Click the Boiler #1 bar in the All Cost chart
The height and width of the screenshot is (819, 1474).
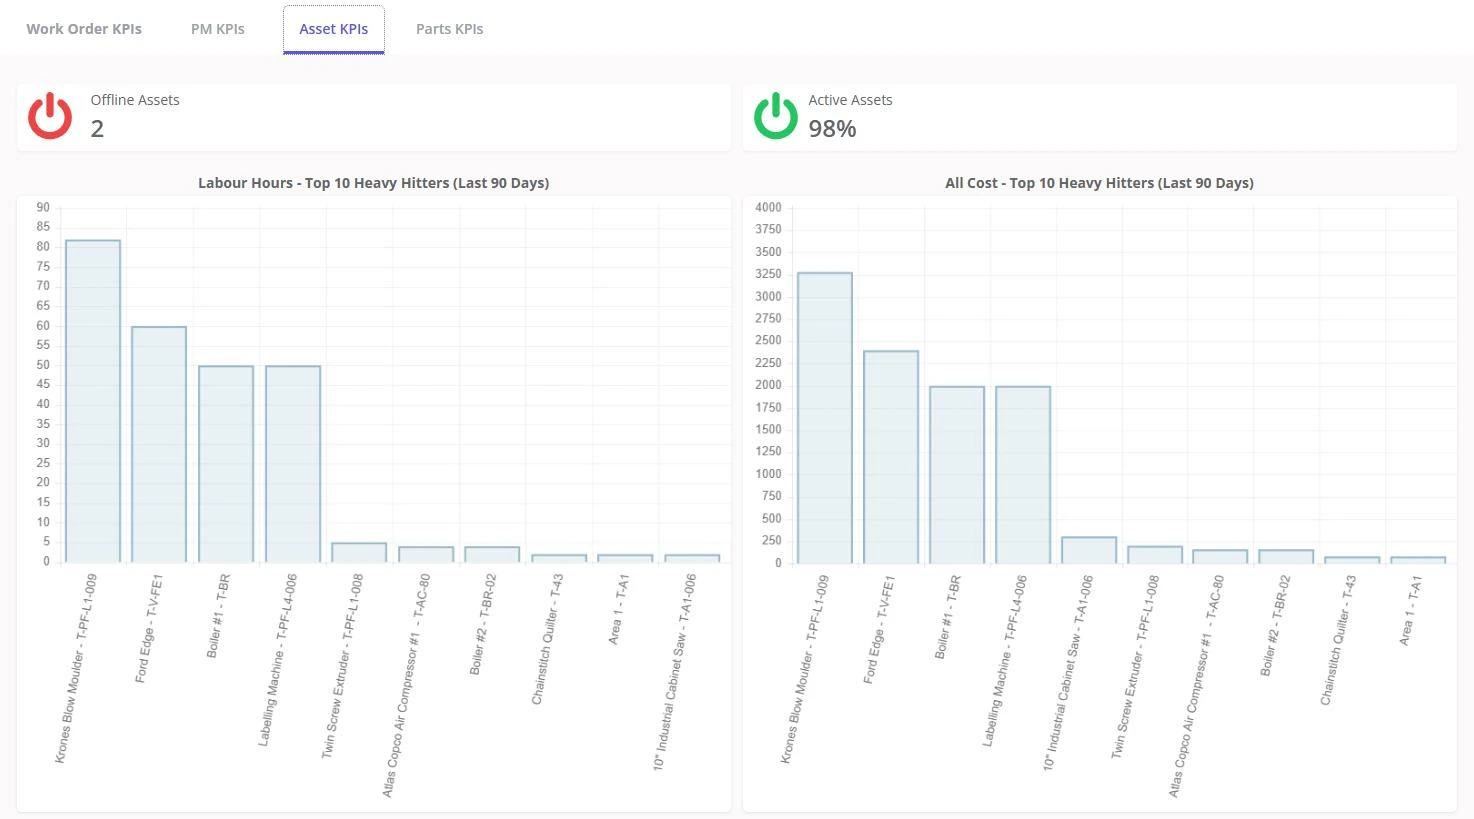click(x=957, y=475)
